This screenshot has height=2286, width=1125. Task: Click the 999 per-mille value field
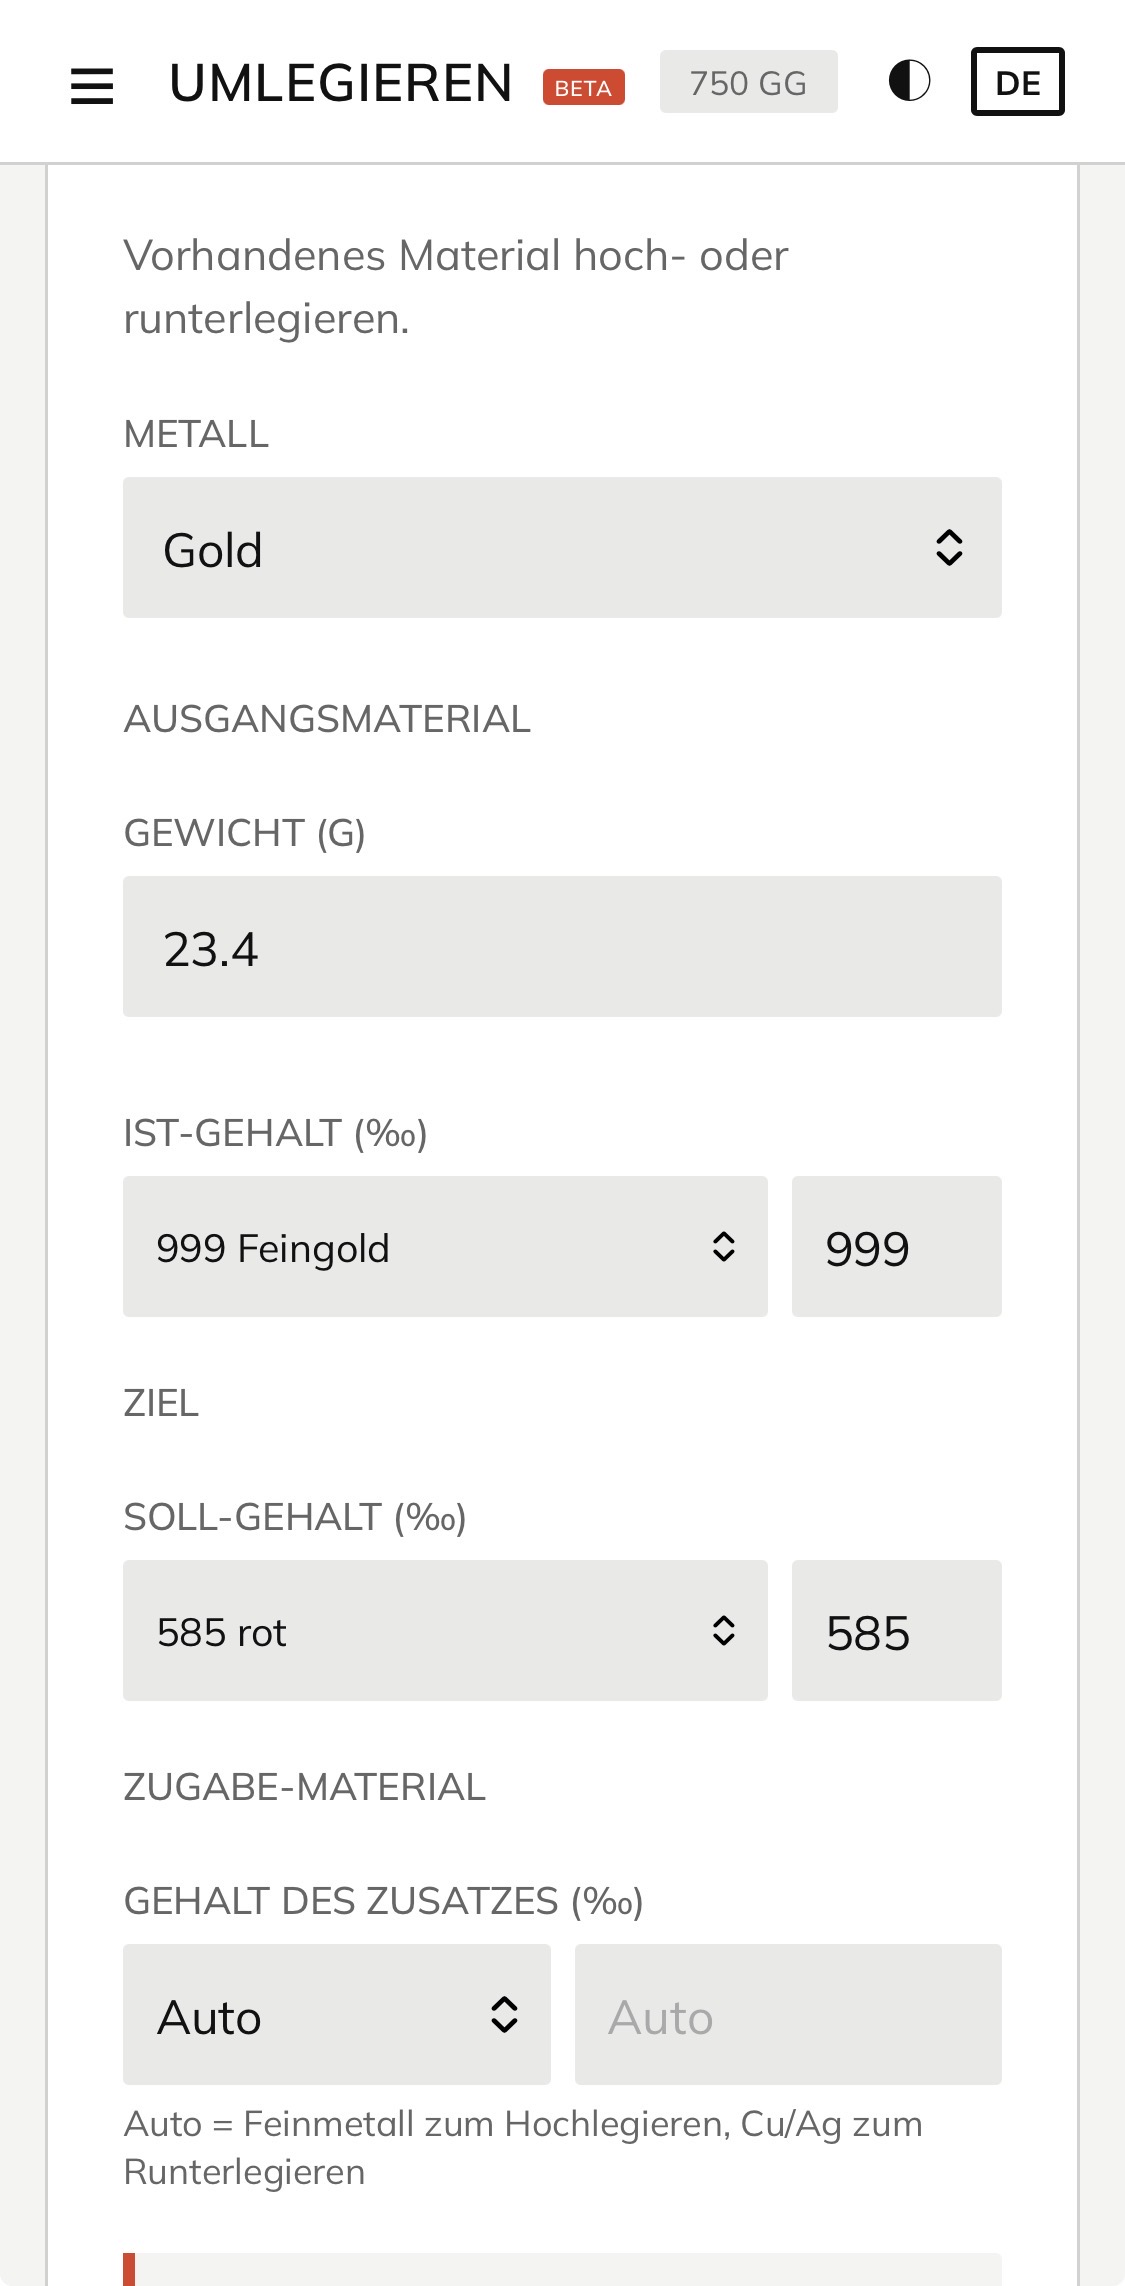tap(896, 1246)
